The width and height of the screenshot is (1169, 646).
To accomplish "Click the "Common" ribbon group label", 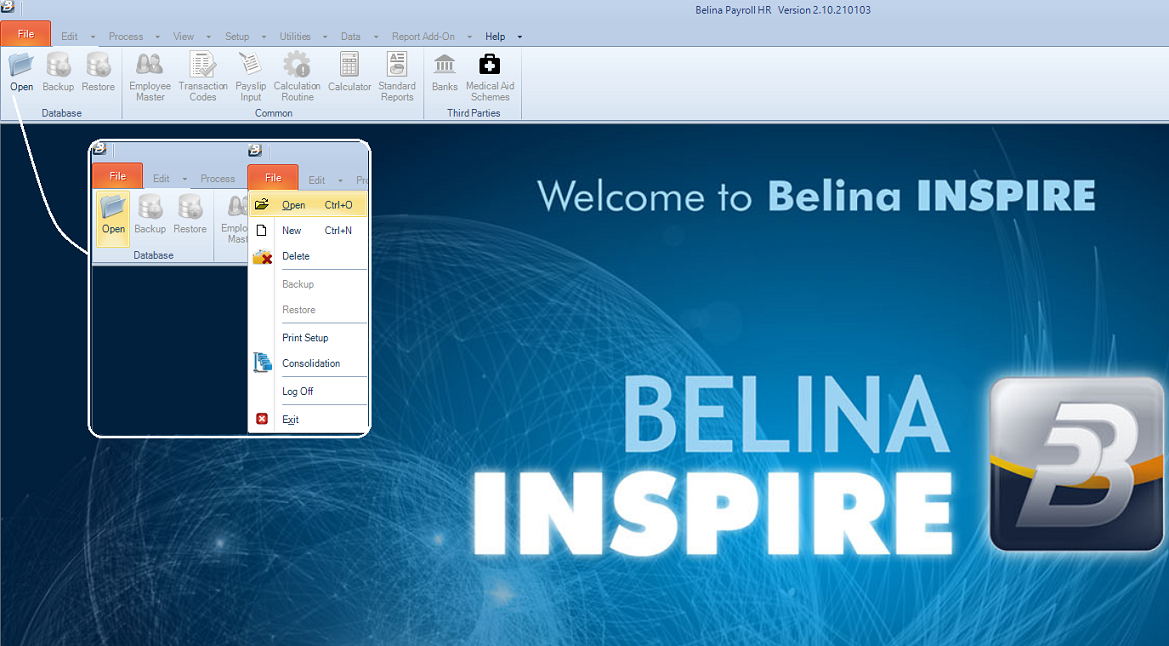I will pos(274,113).
